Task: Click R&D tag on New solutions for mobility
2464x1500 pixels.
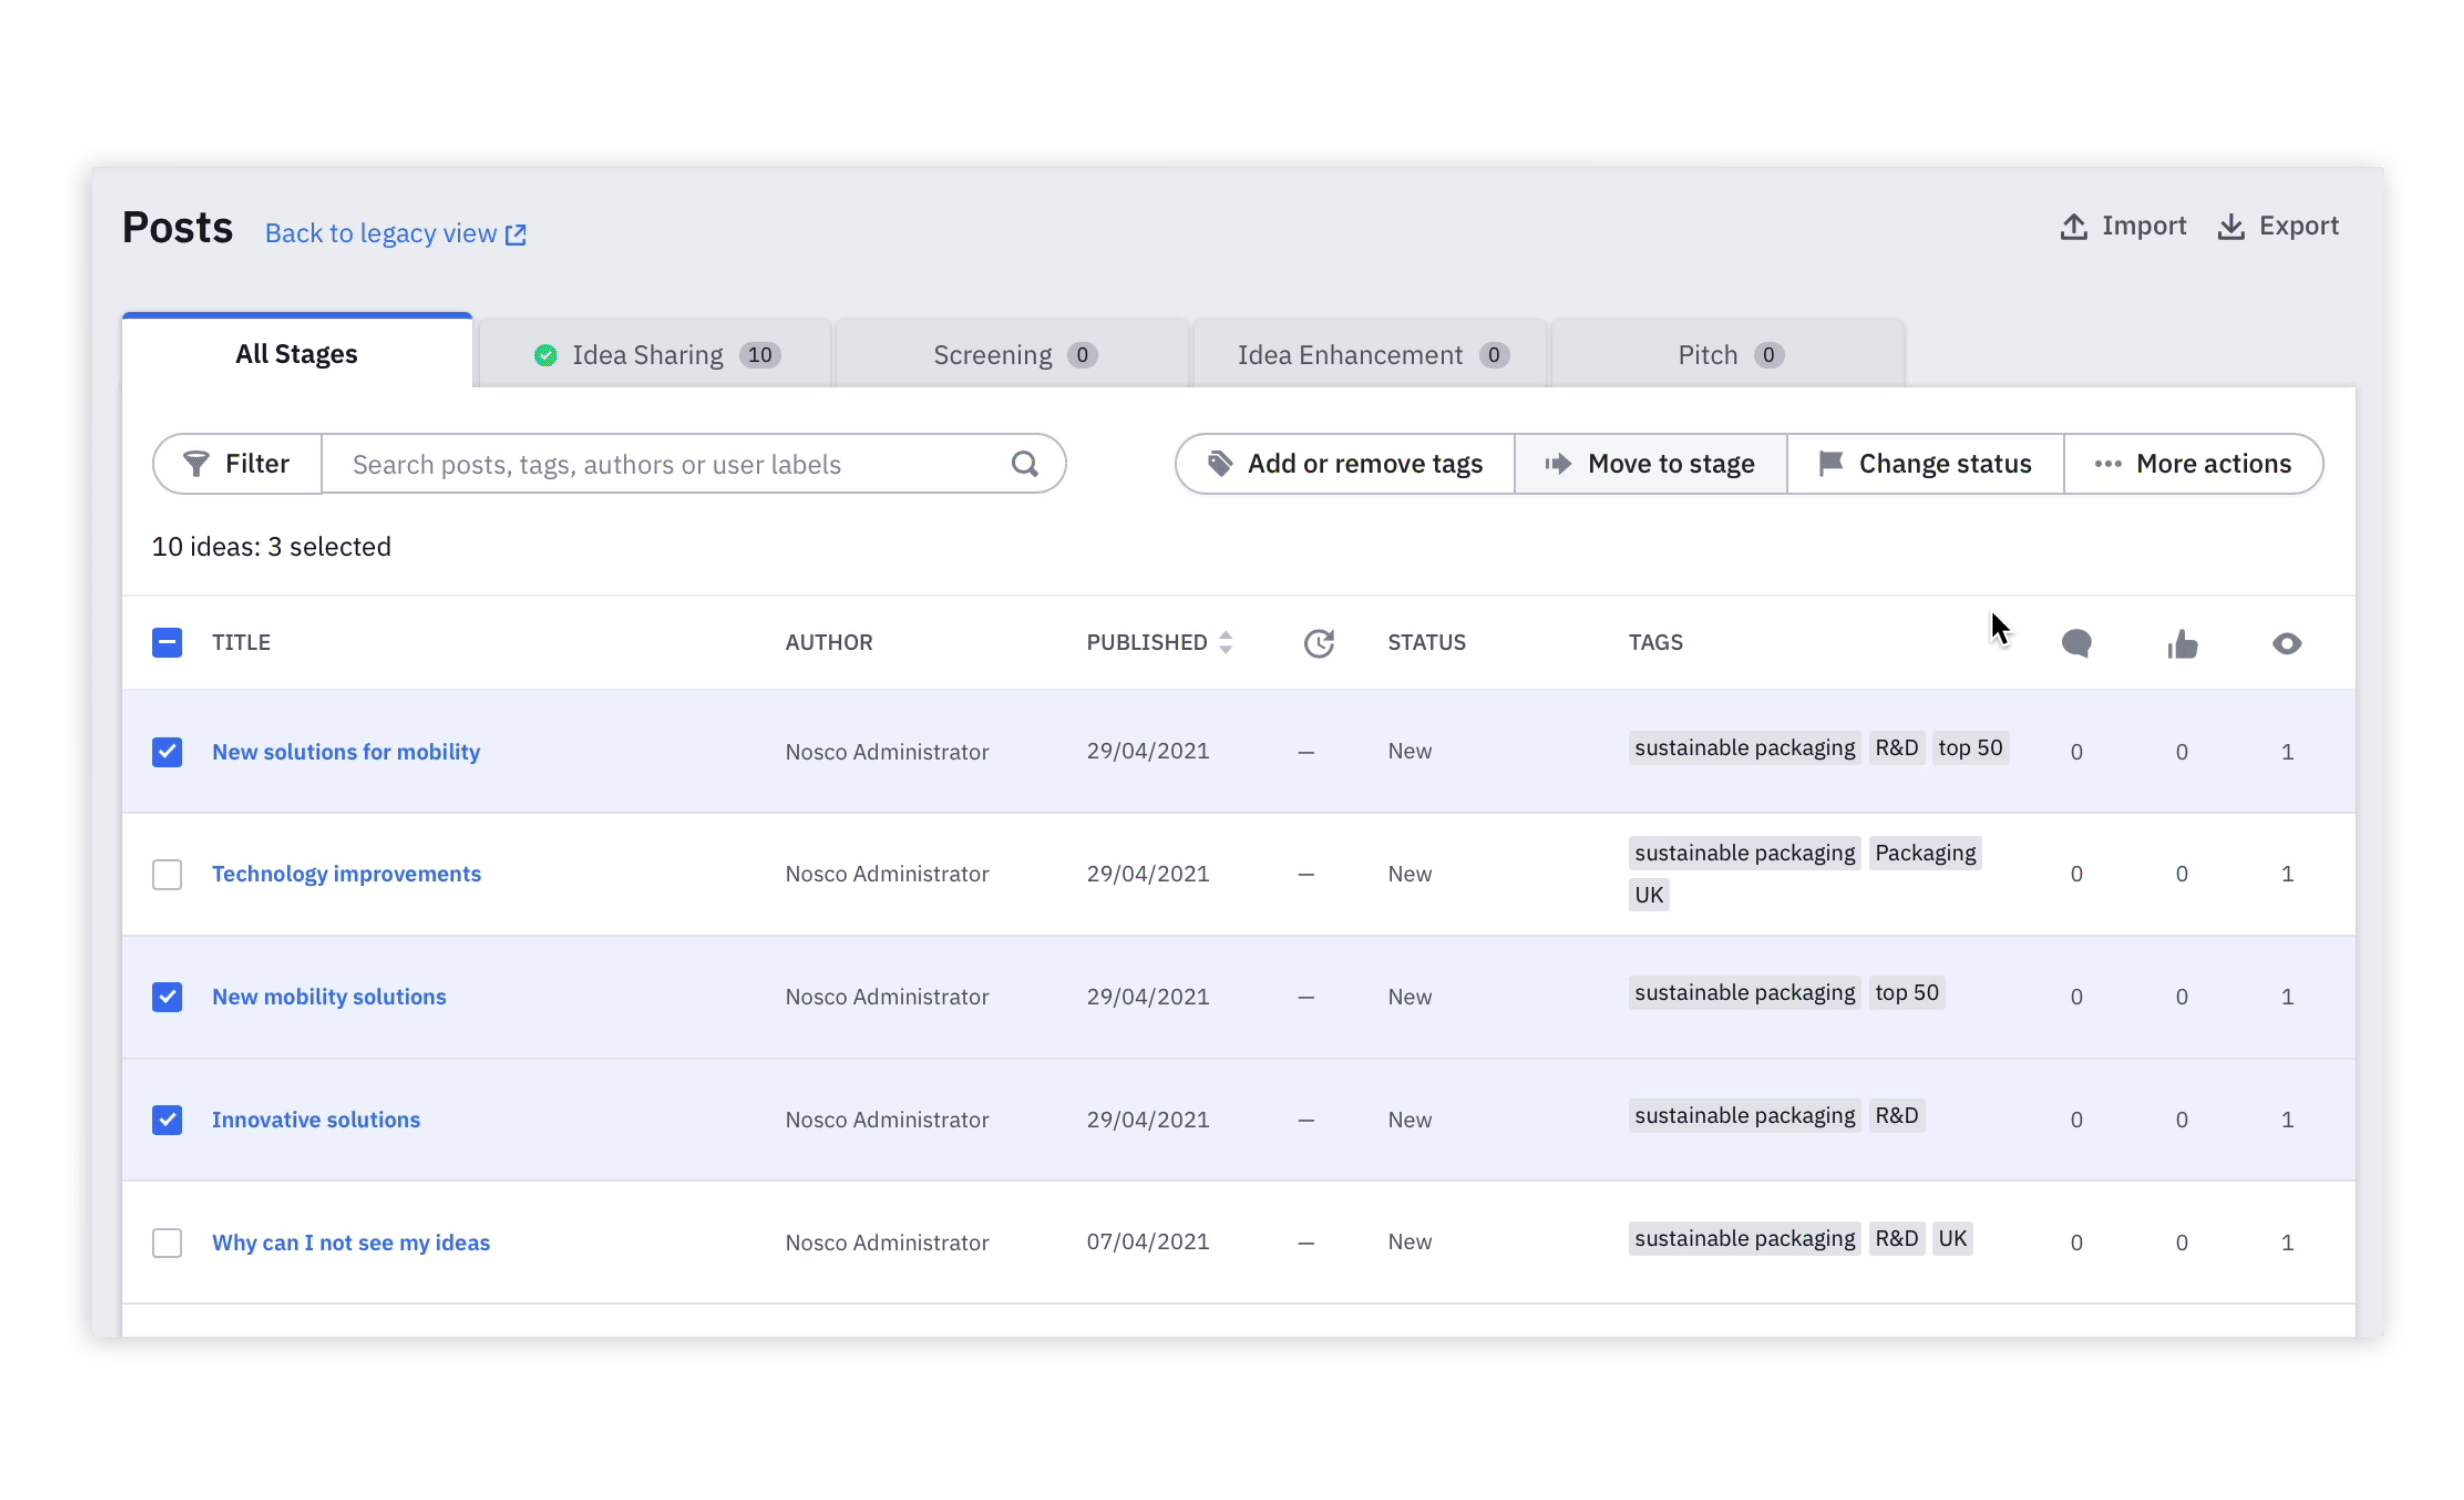Action: pyautogui.click(x=1896, y=748)
